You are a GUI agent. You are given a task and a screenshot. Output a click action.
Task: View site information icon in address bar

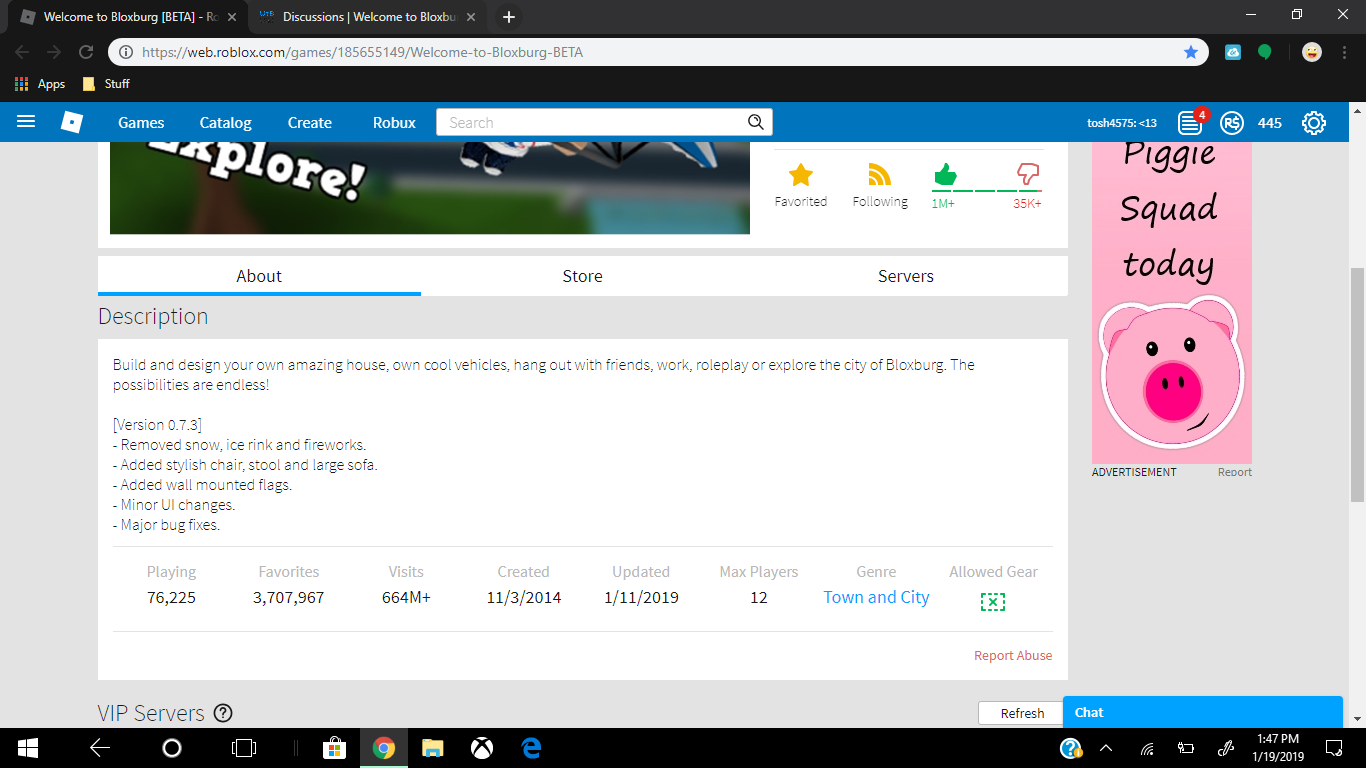126,52
